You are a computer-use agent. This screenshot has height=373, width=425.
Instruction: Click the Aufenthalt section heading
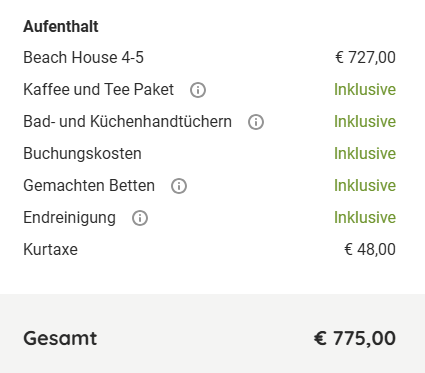(x=61, y=26)
